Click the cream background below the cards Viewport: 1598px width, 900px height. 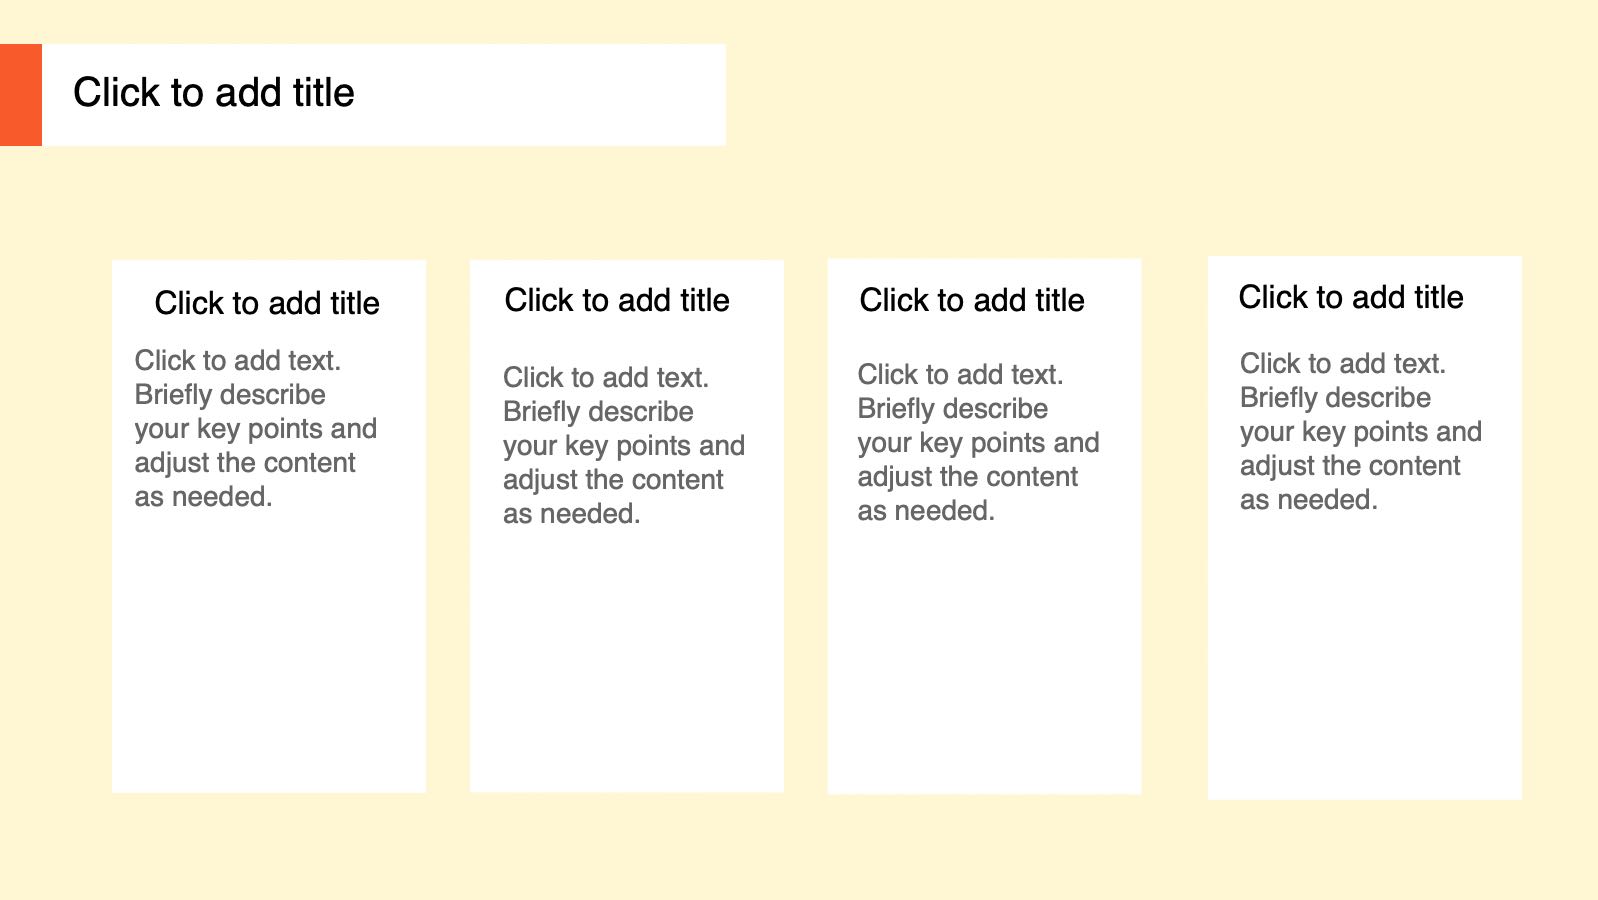pos(799,850)
